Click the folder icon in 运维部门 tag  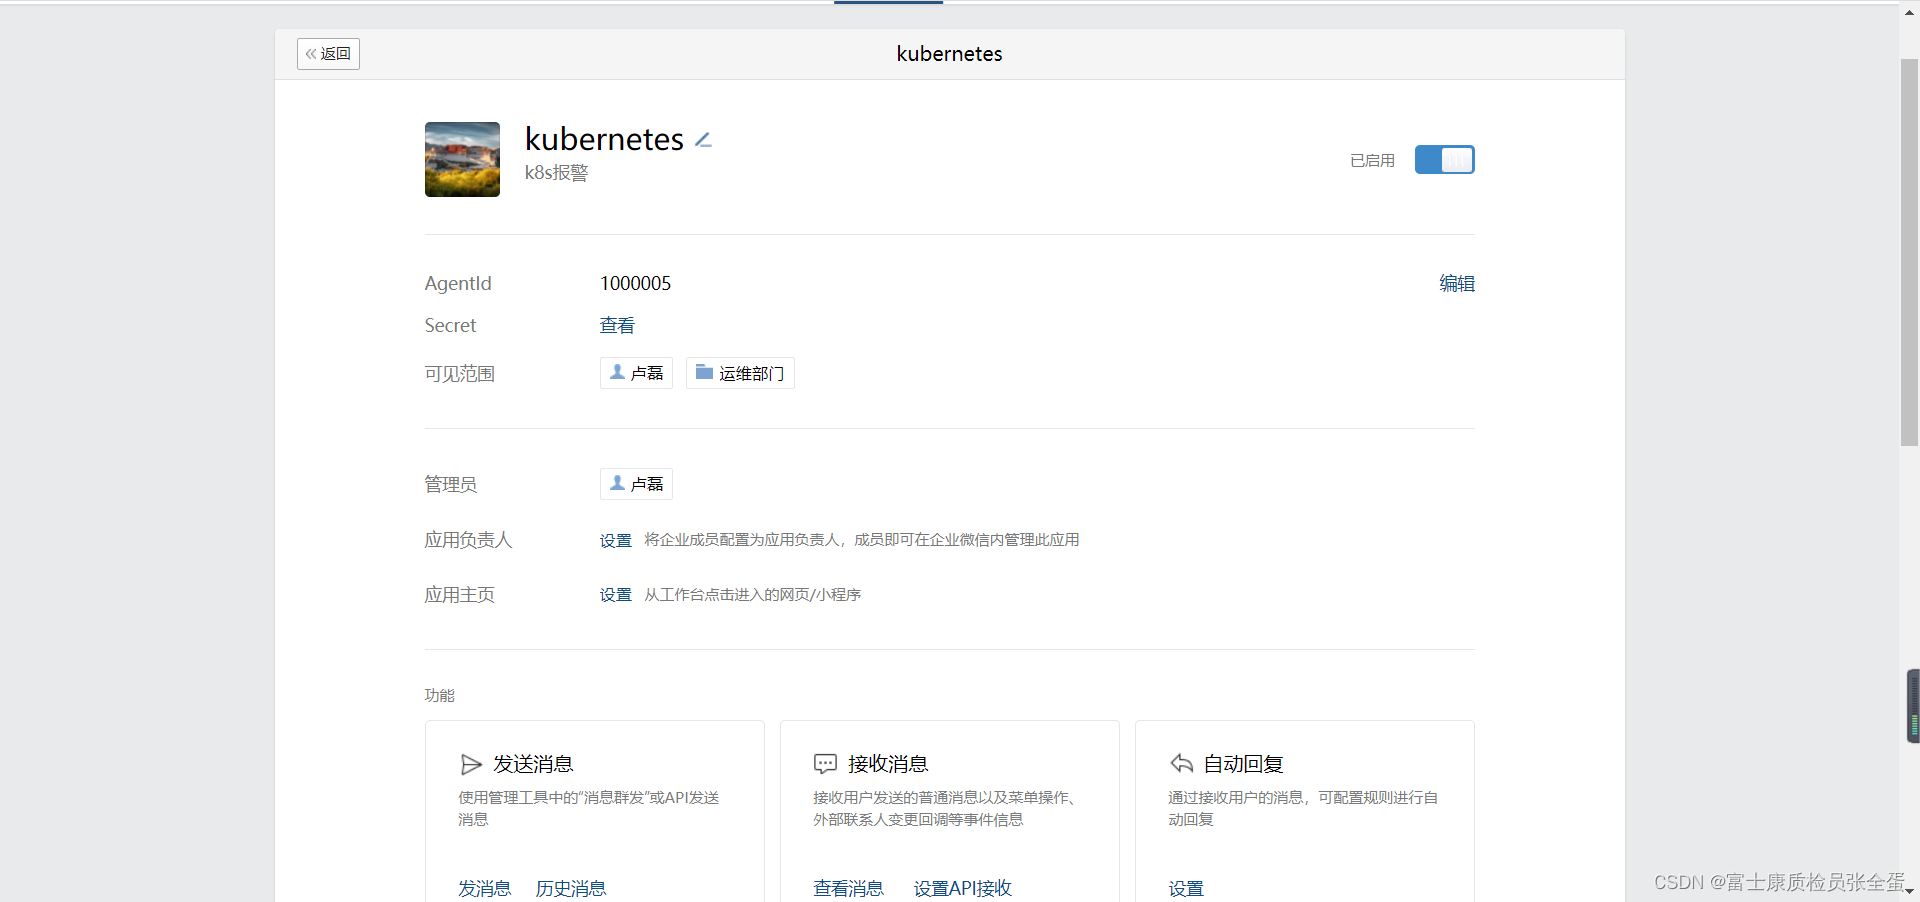tap(704, 372)
